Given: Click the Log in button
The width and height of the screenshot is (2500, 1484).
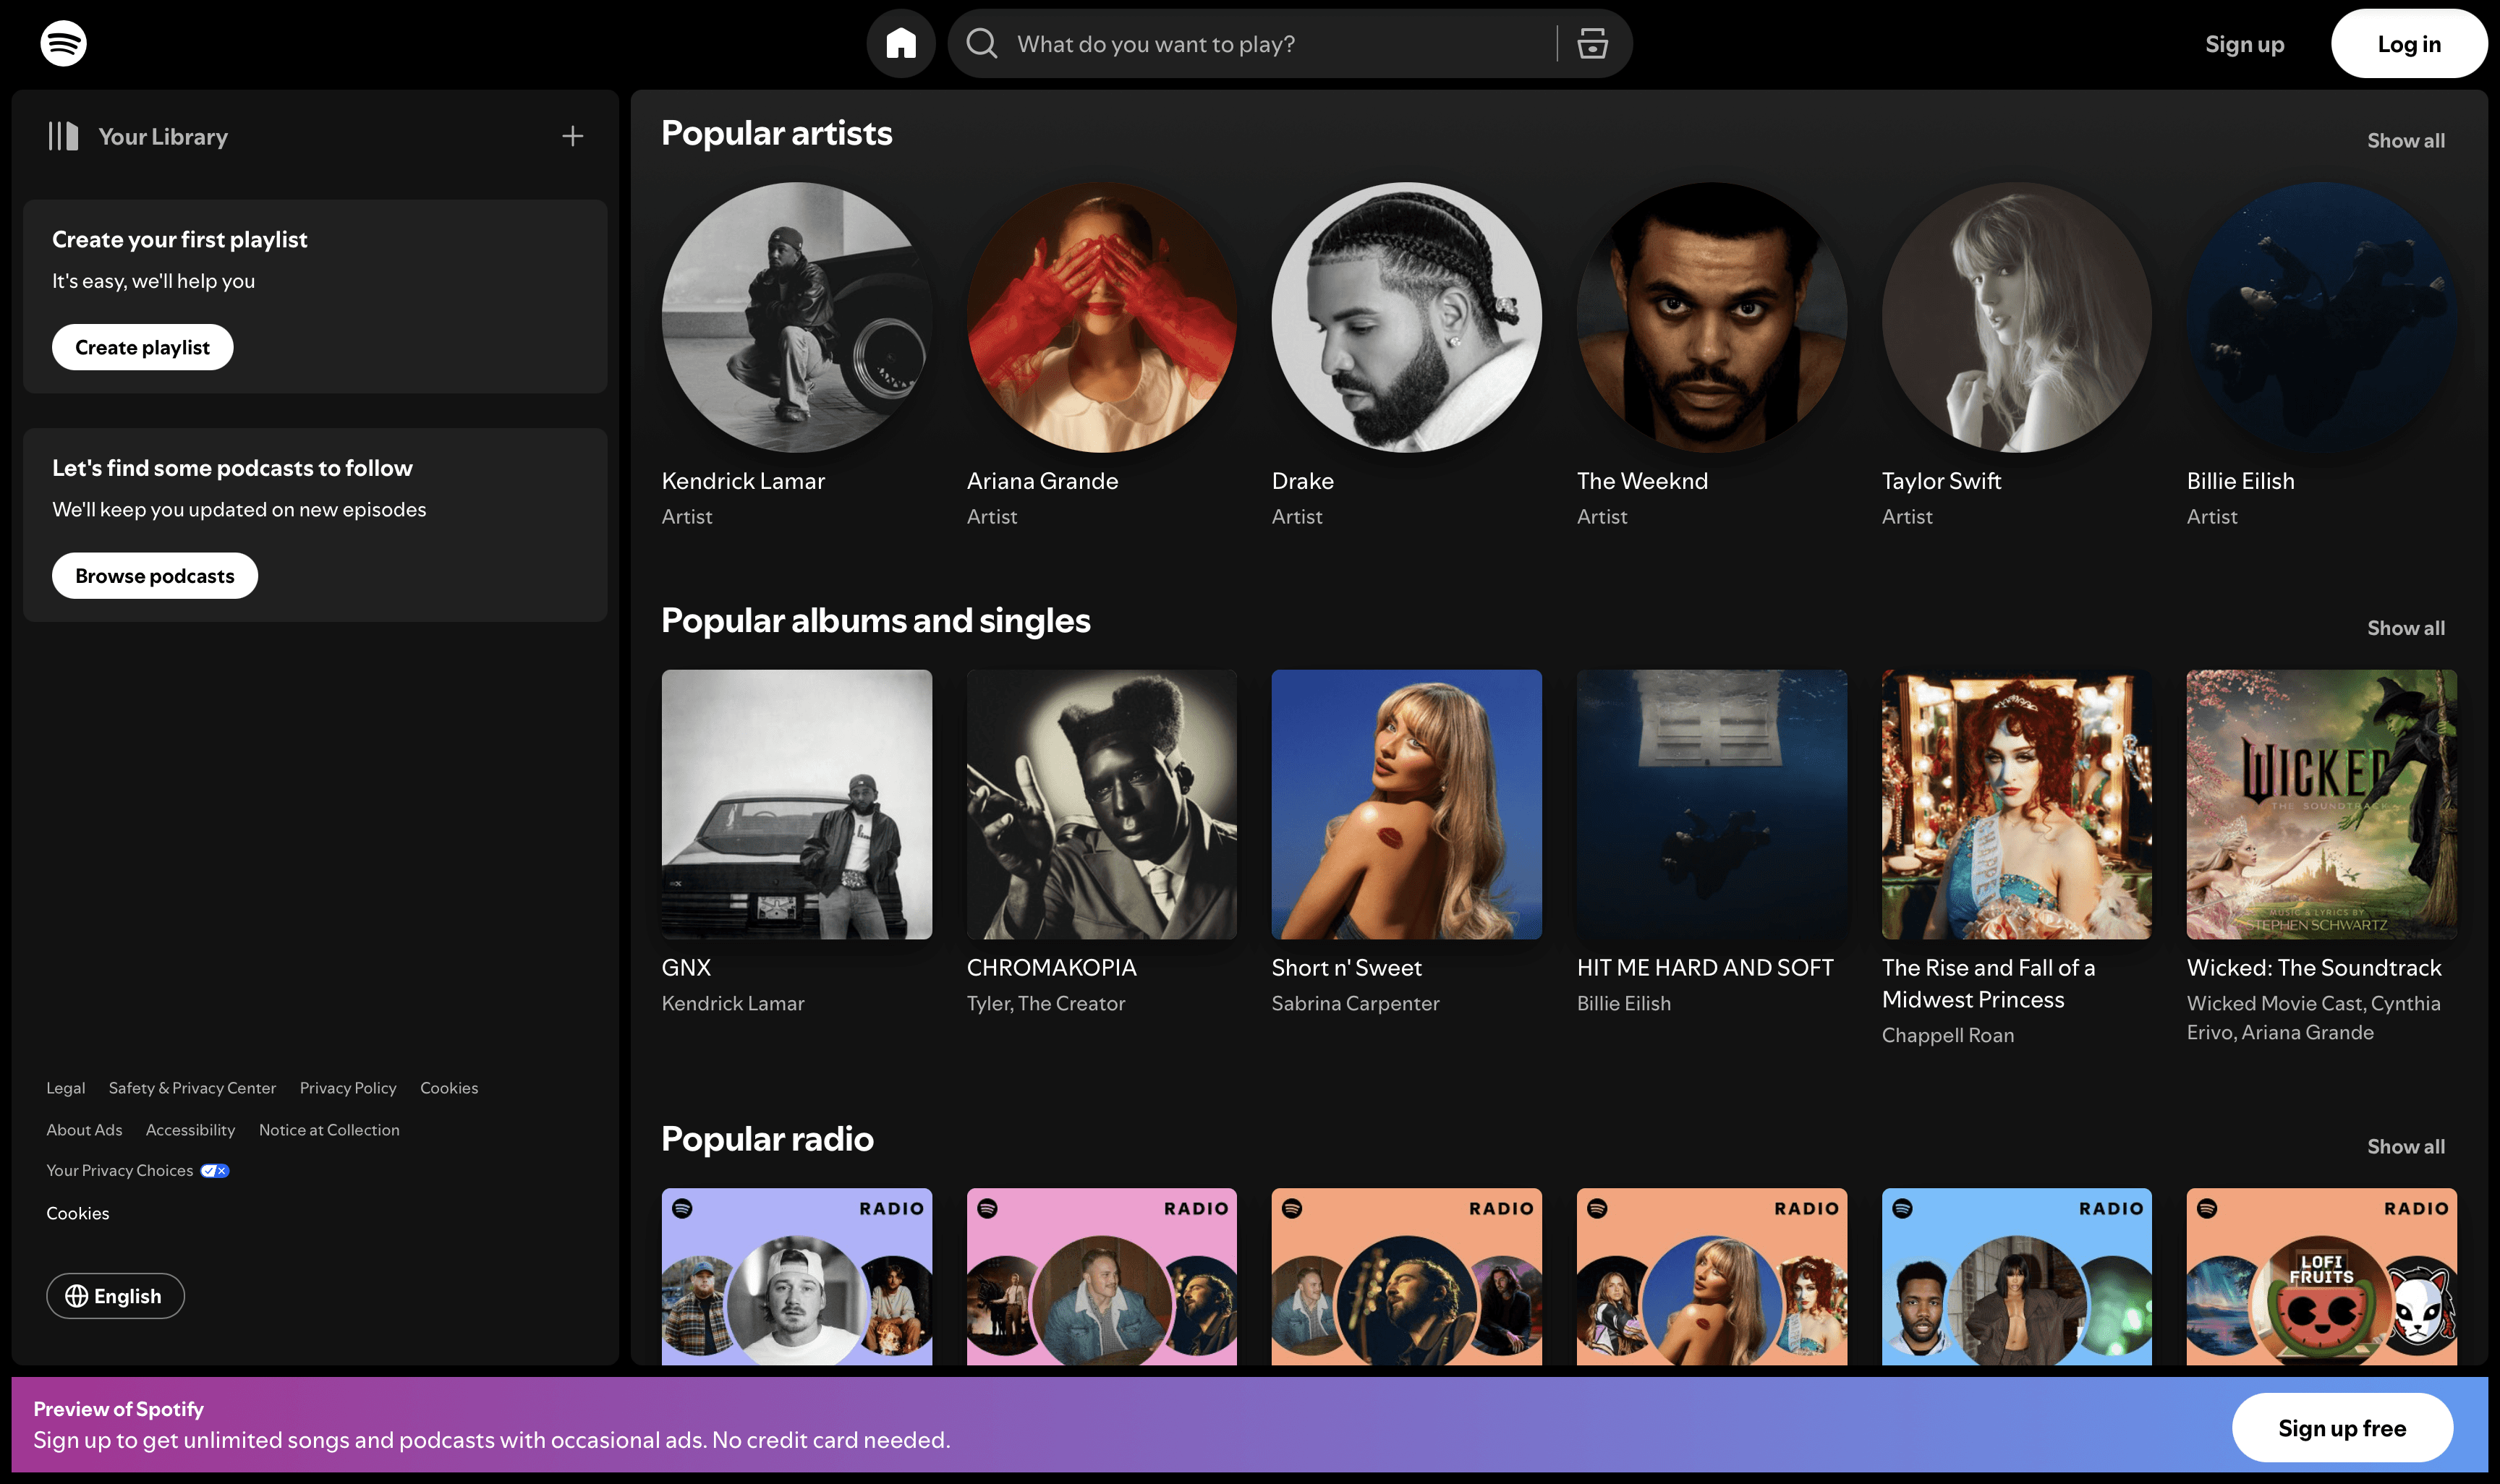Looking at the screenshot, I should (2408, 44).
